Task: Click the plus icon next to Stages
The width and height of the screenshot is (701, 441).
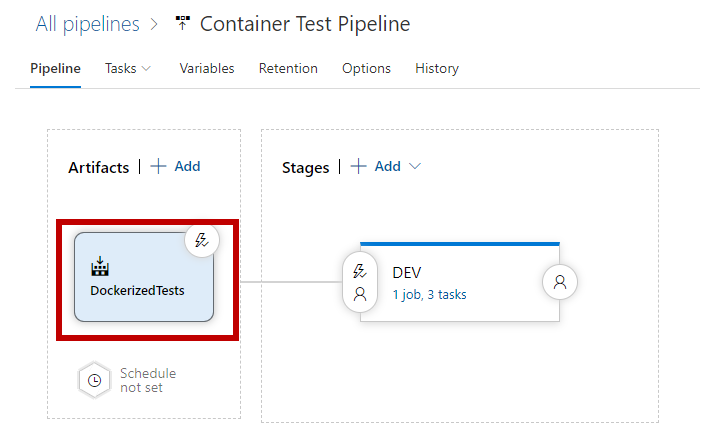Action: click(358, 166)
